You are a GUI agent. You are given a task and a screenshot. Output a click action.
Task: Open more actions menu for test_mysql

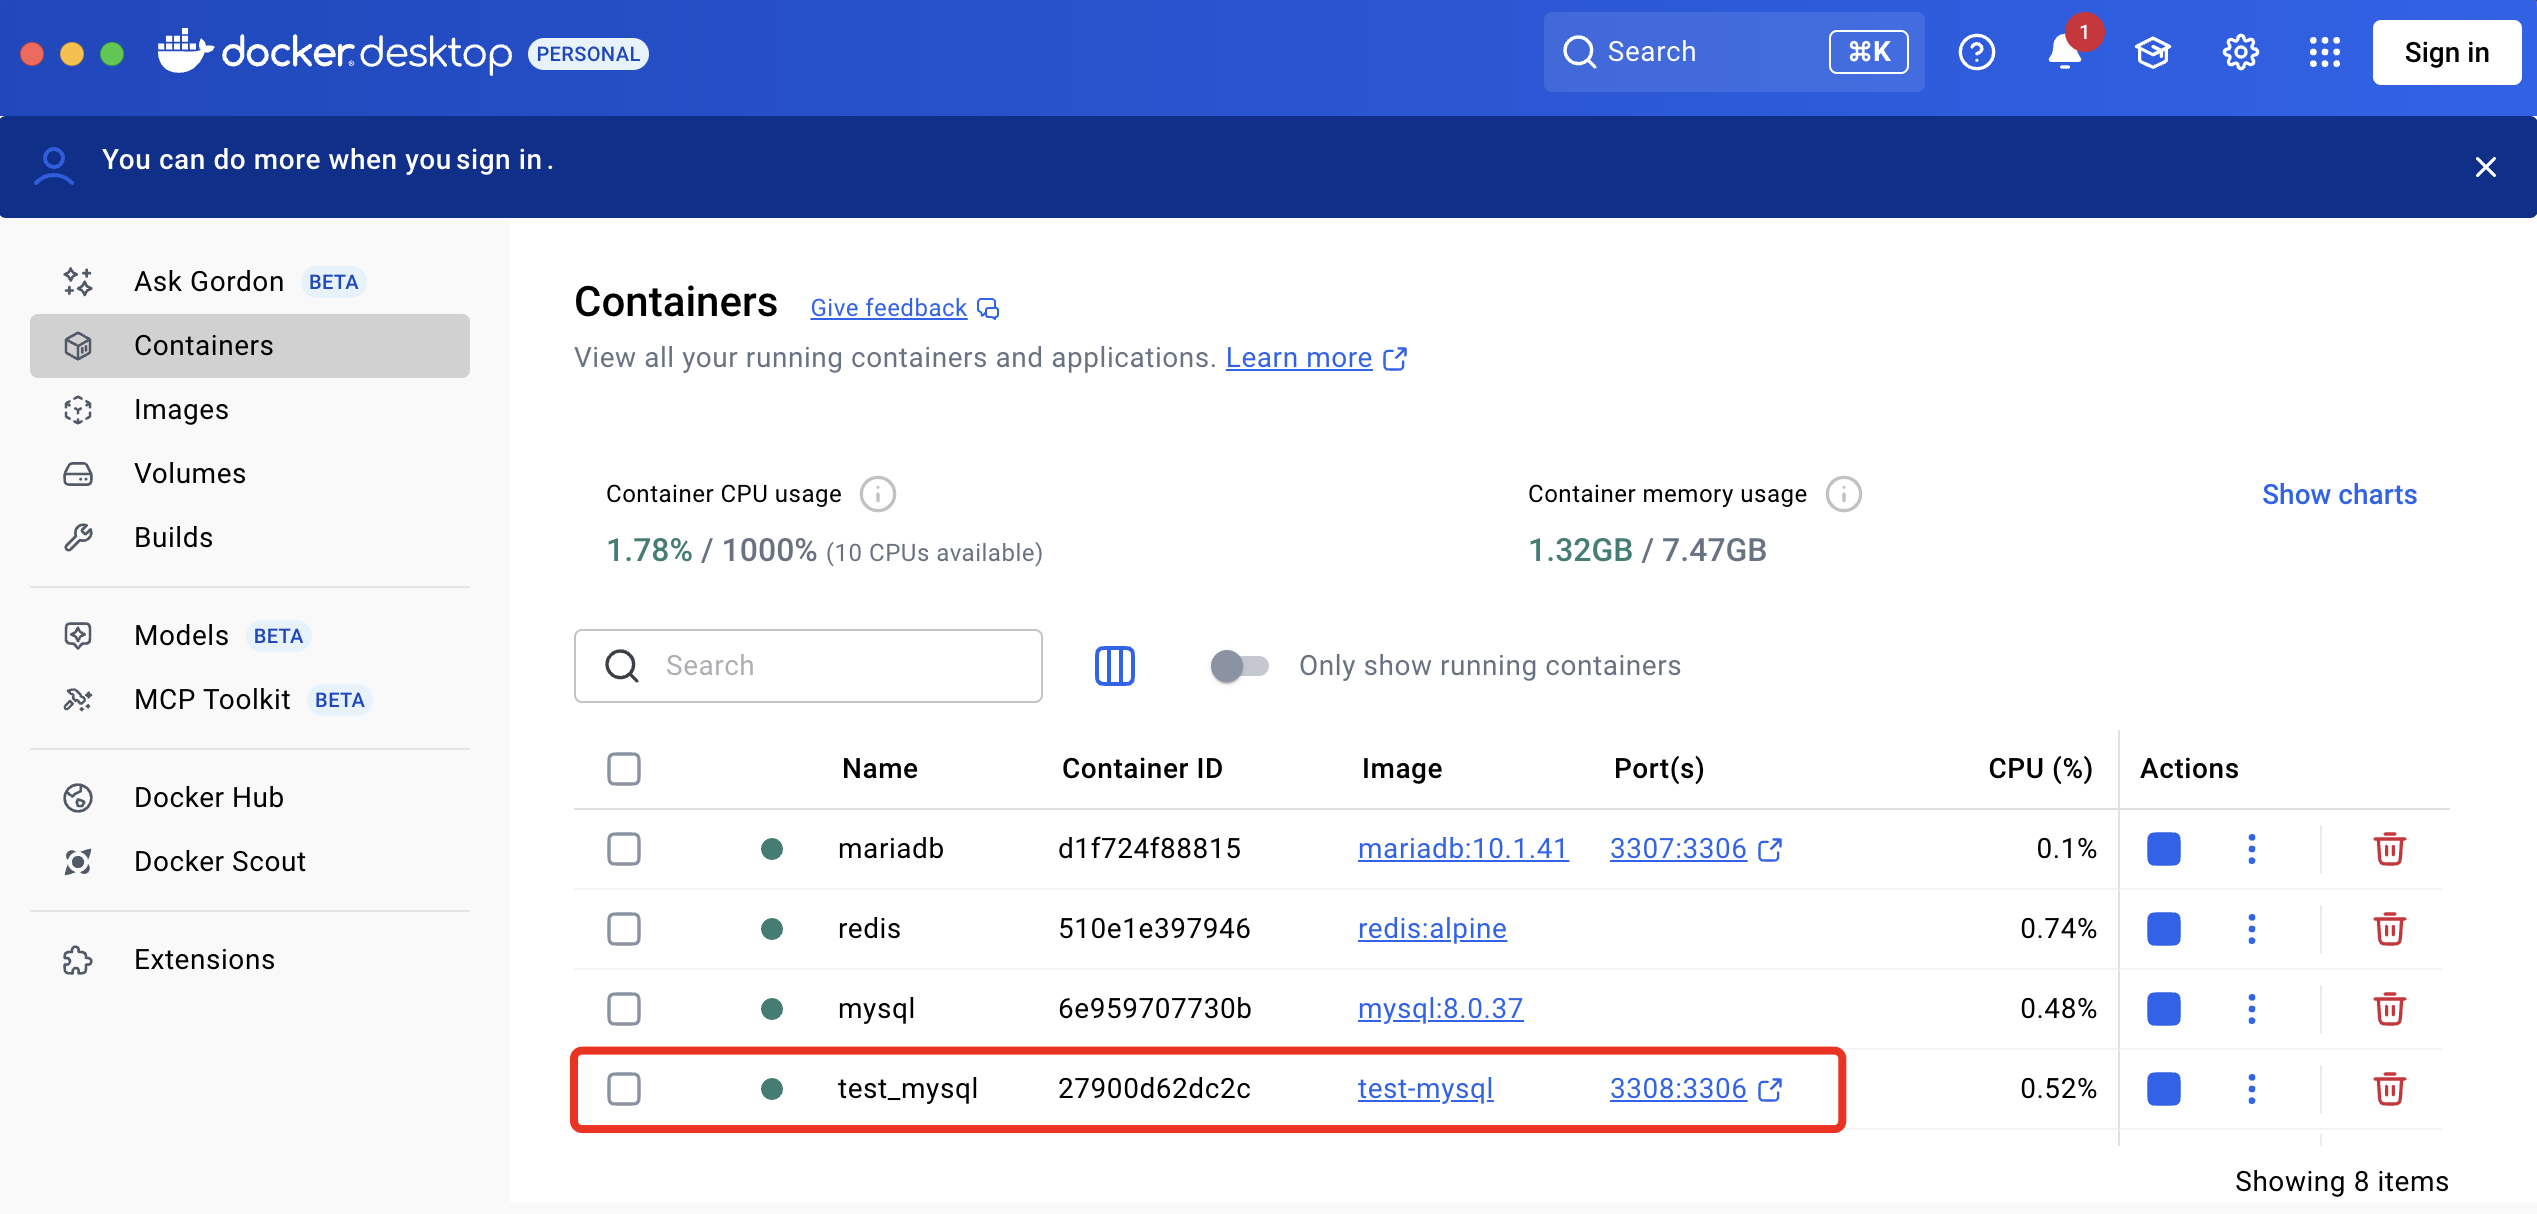pyautogui.click(x=2251, y=1089)
